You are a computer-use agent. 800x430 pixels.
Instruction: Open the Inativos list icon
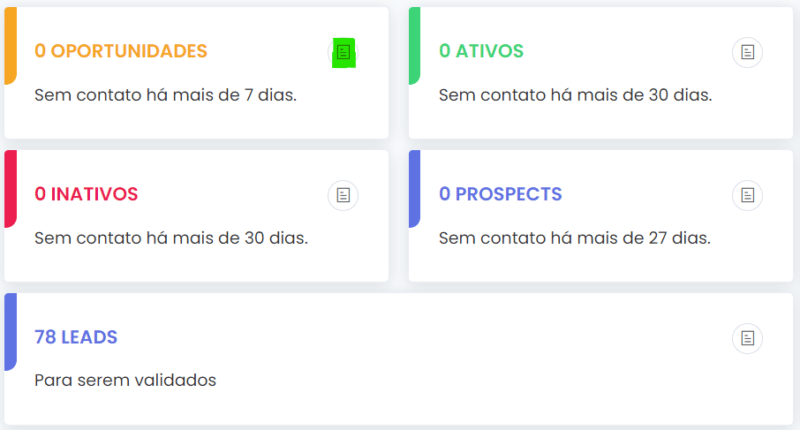tap(343, 195)
